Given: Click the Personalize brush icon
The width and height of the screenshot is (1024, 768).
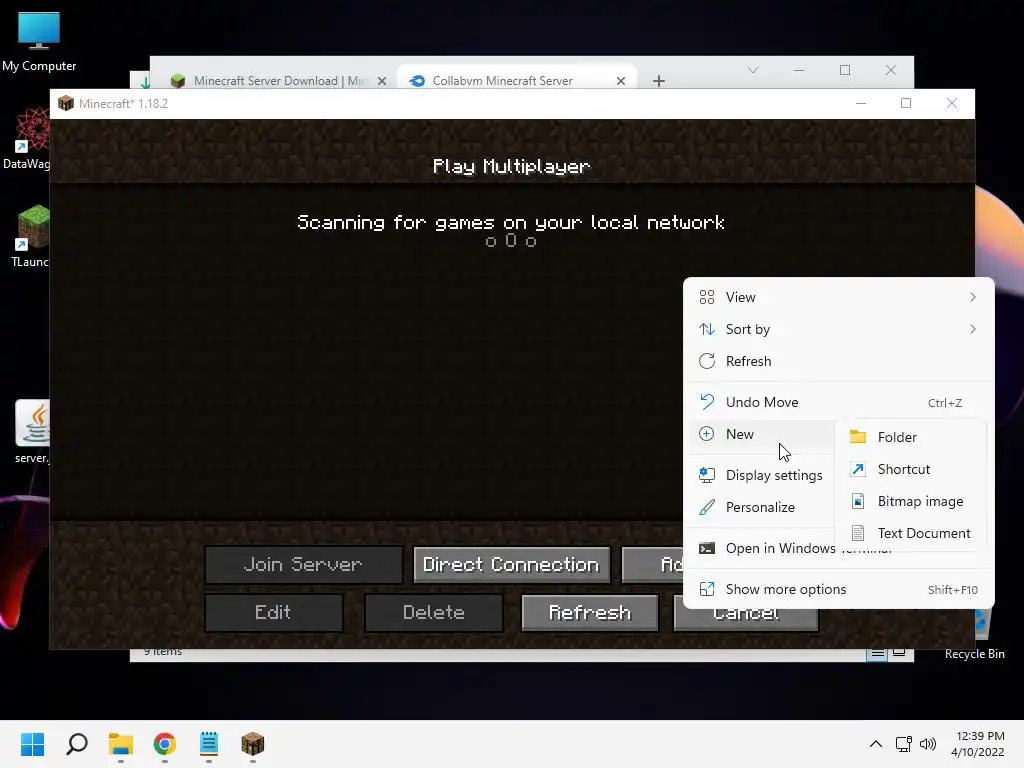Looking at the screenshot, I should (707, 507).
